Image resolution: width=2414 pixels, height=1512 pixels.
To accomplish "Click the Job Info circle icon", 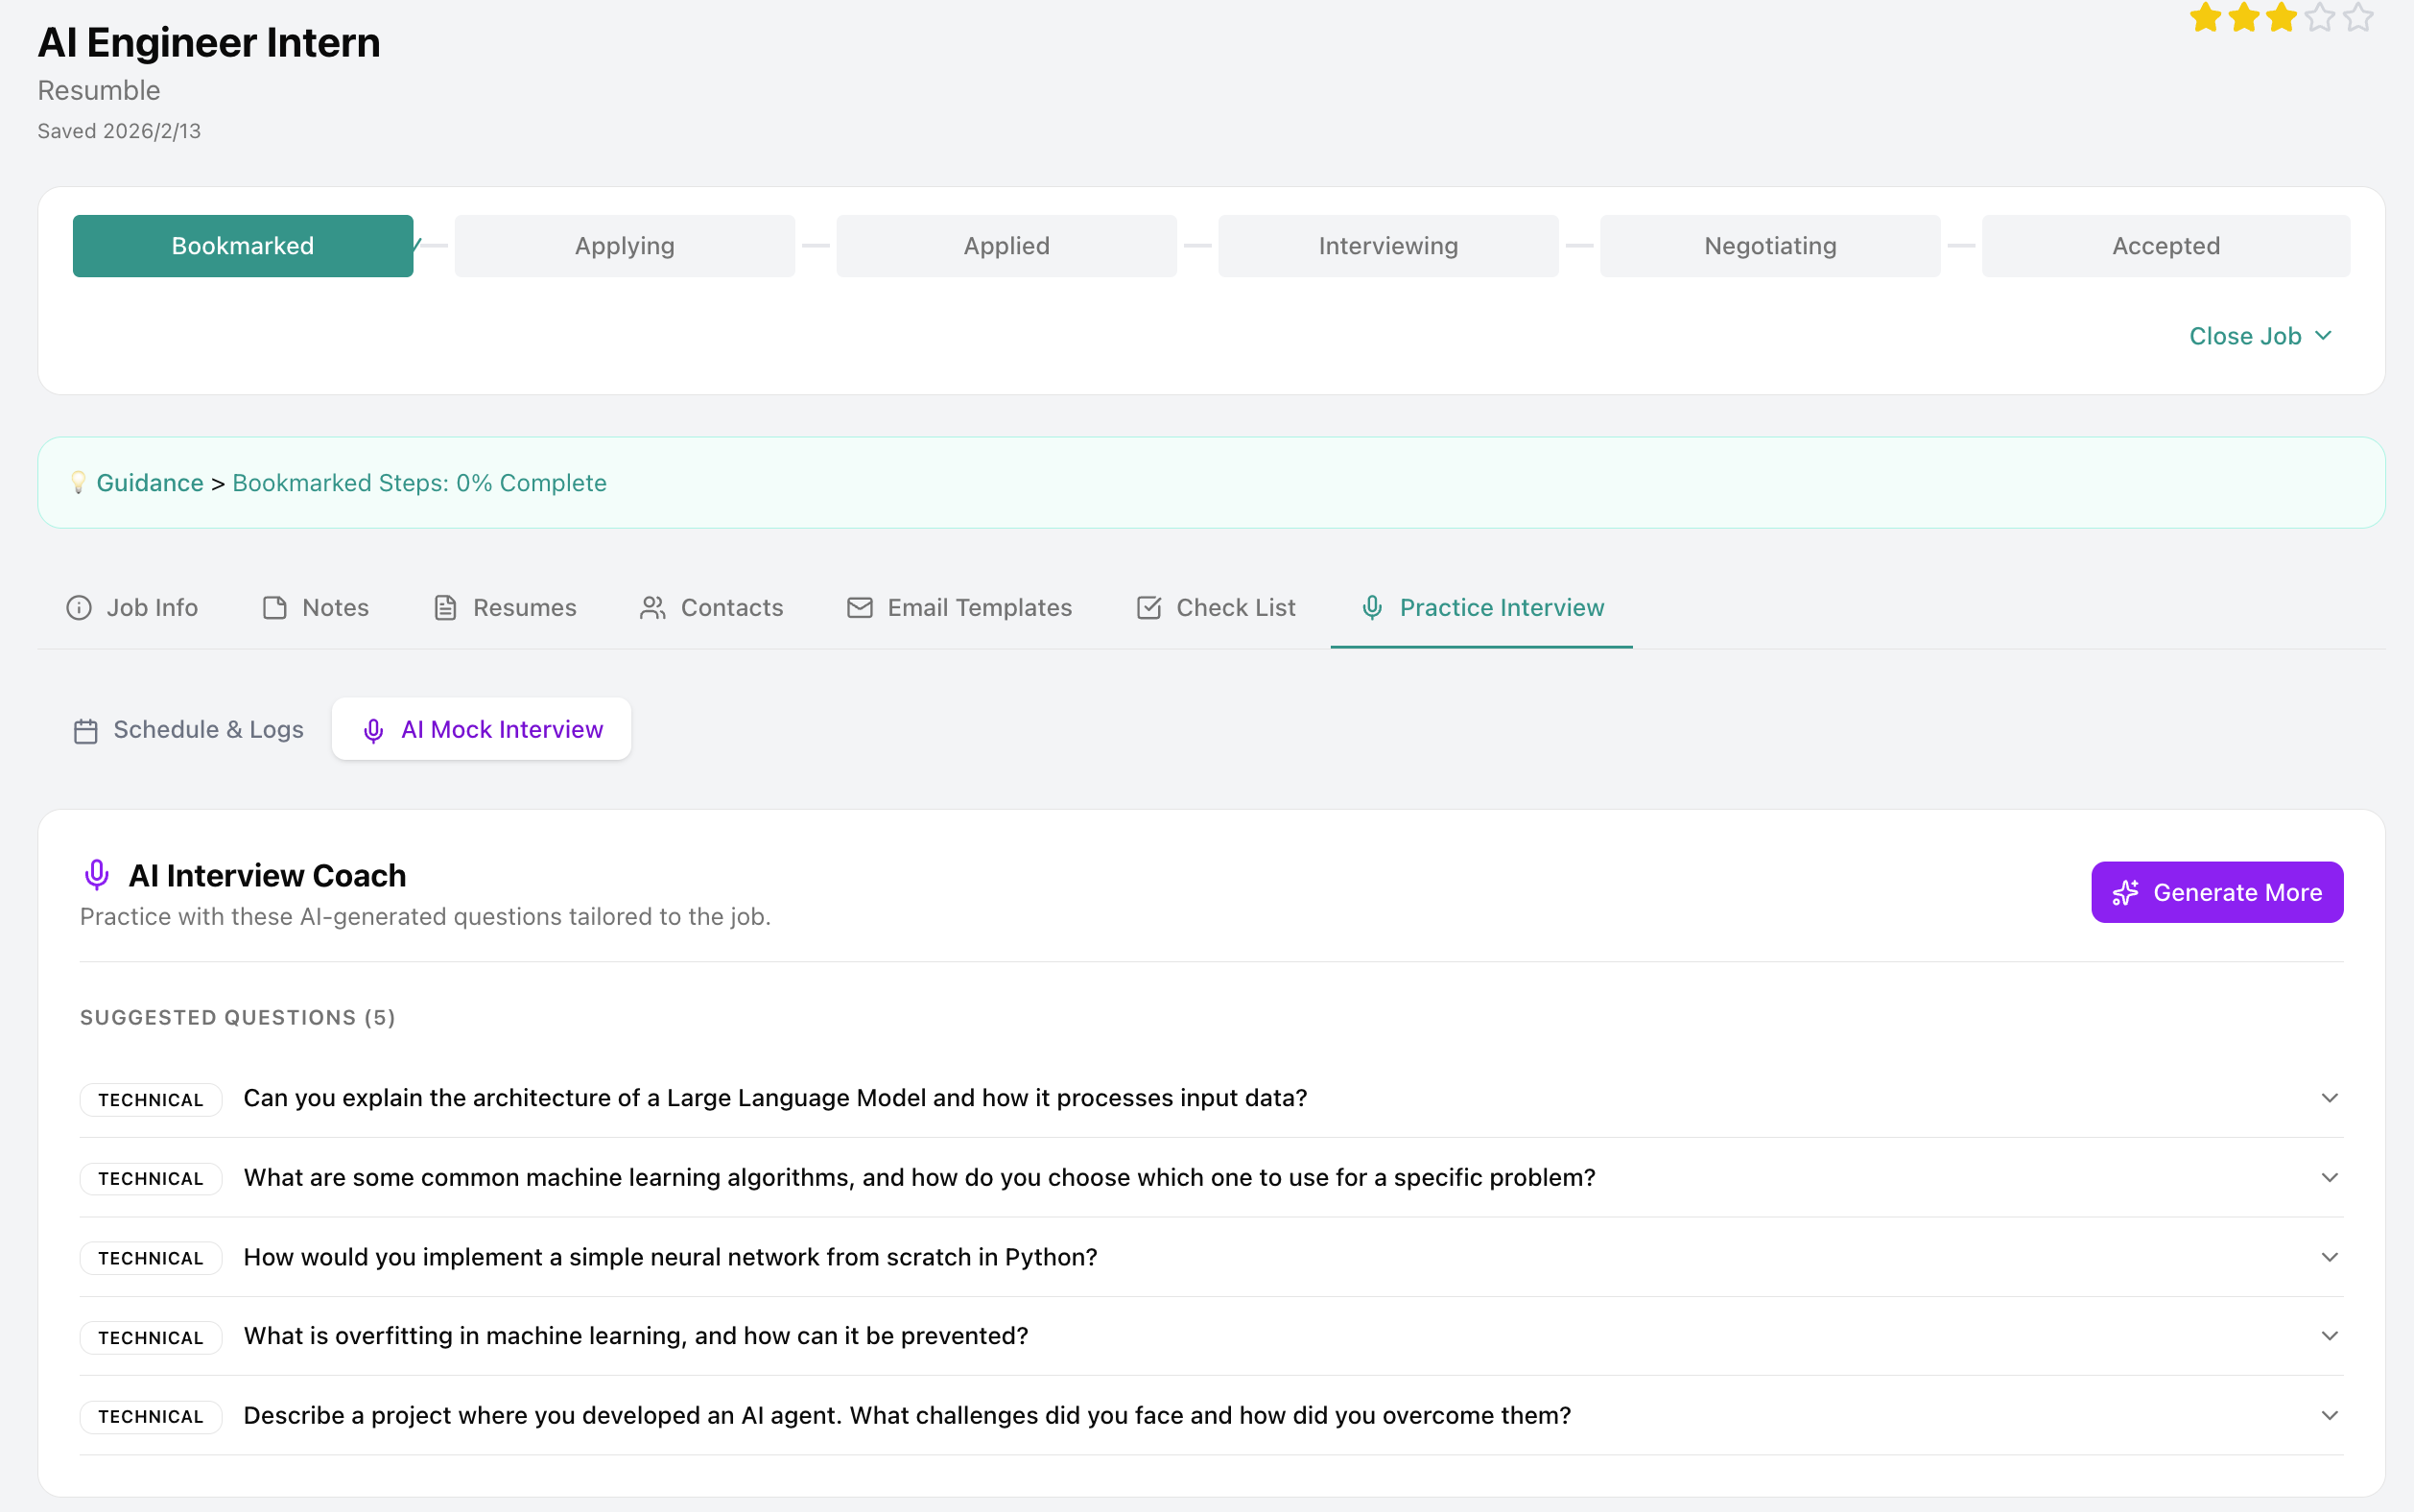I will click(x=79, y=608).
